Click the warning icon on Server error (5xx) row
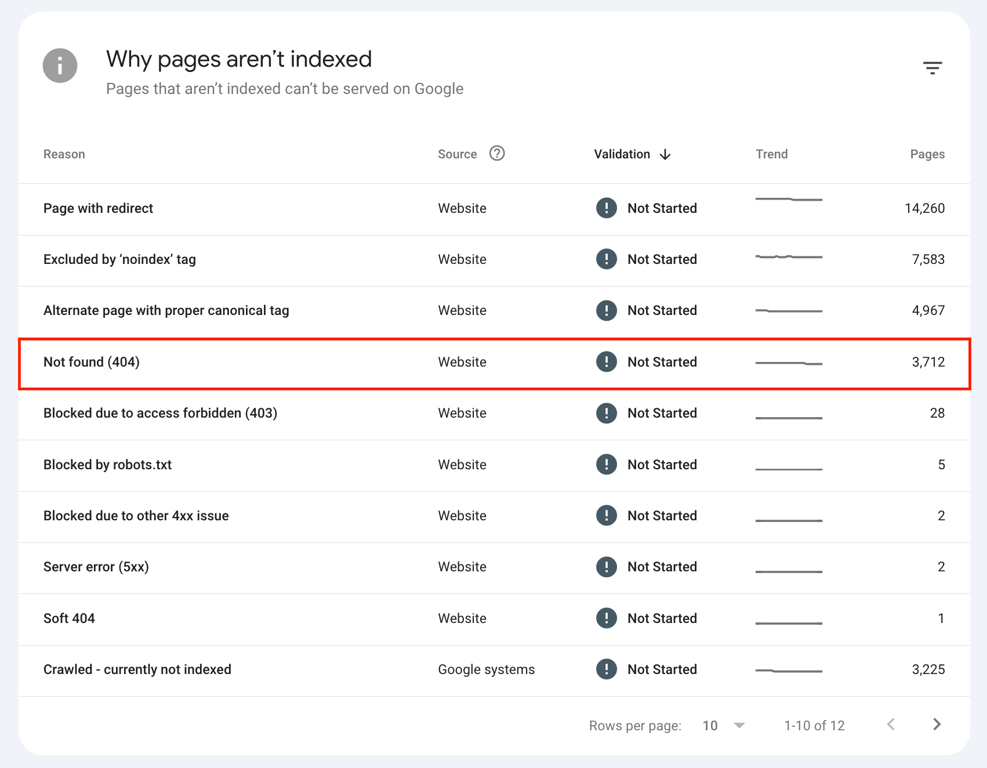 point(607,567)
